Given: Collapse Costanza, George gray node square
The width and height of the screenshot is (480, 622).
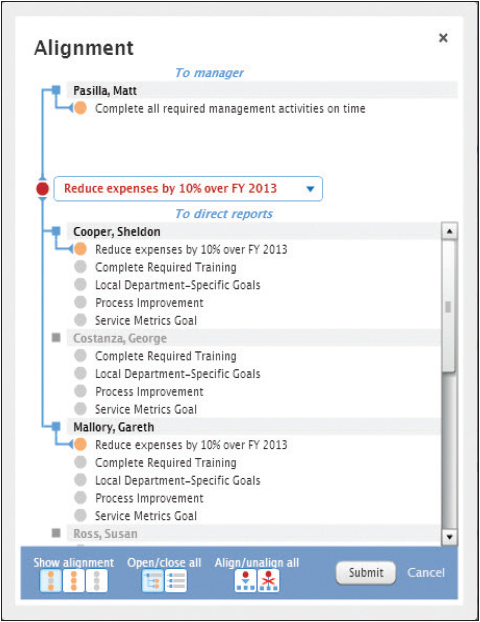Looking at the screenshot, I should pos(56,338).
